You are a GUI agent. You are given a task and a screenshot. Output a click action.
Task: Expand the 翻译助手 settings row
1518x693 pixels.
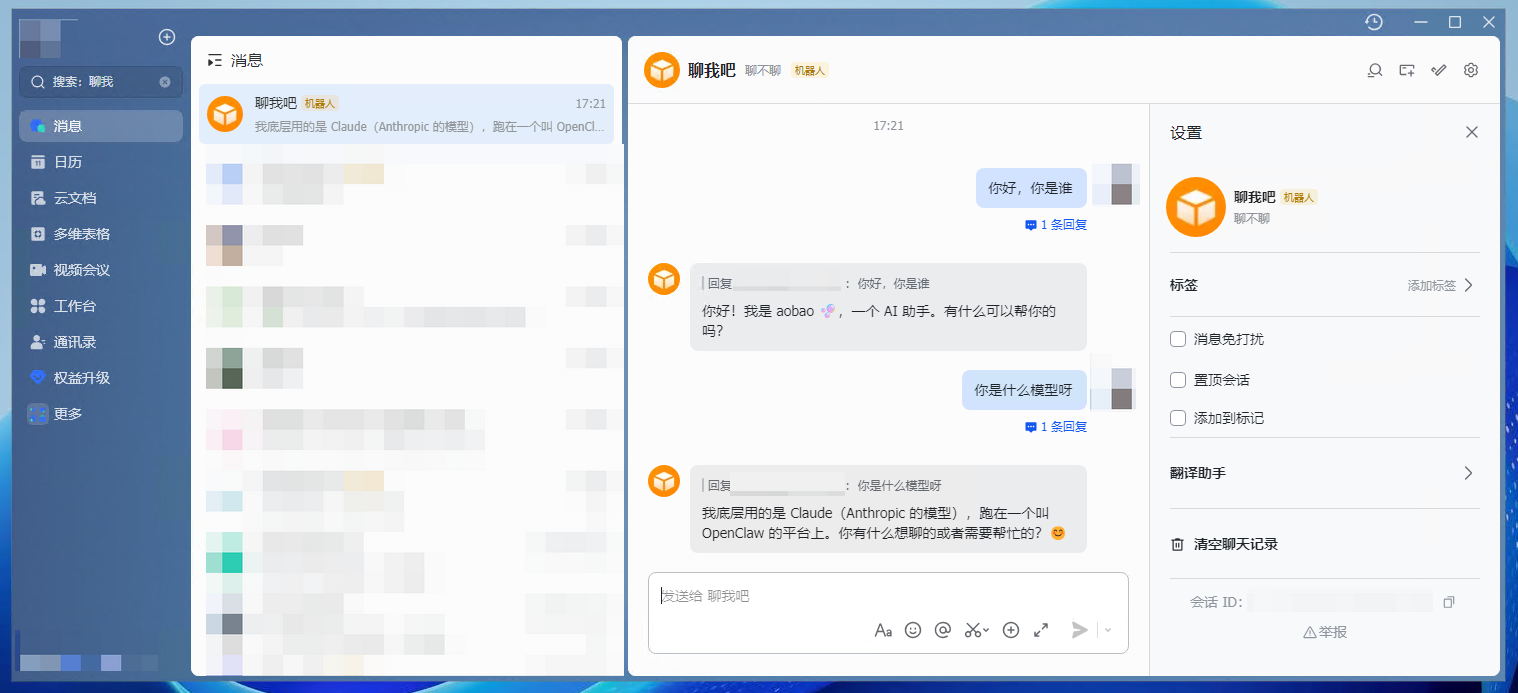pos(1468,473)
